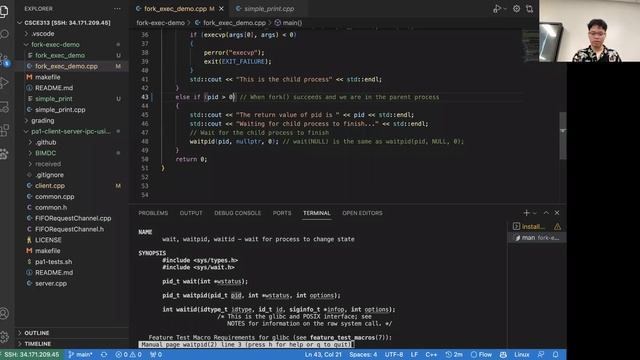Run the C++ file with play icon
Image resolution: width=640 pixels, height=360 pixels.
497,9
